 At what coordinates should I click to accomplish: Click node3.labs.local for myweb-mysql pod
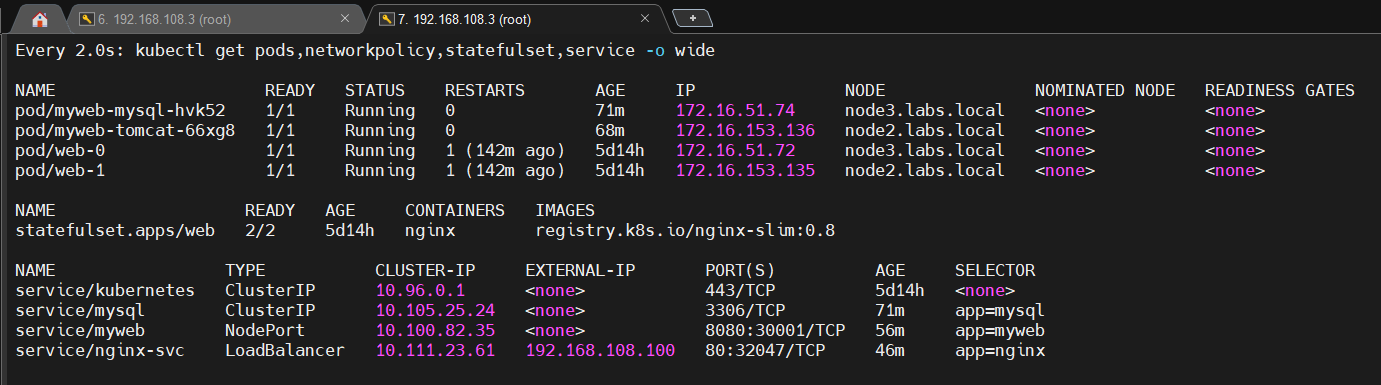[925, 110]
